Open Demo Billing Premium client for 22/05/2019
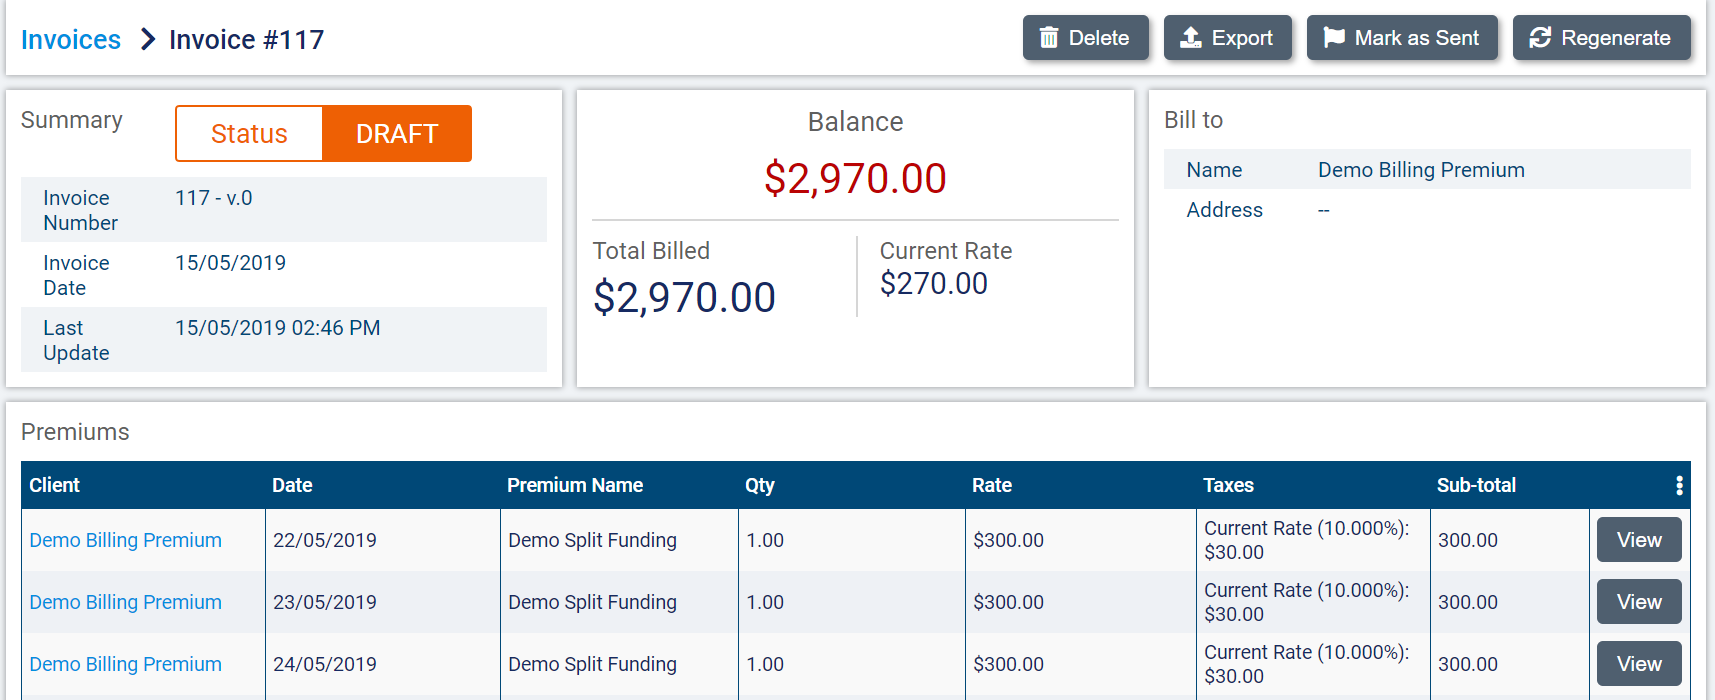The width and height of the screenshot is (1715, 700). [126, 540]
